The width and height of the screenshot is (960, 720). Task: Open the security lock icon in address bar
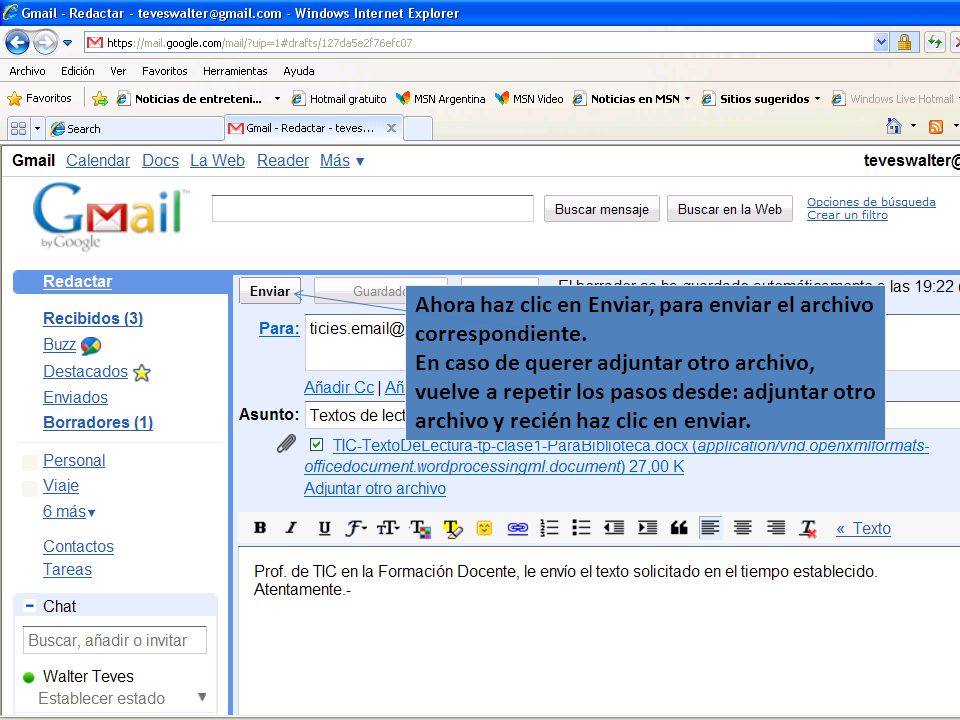coord(904,42)
